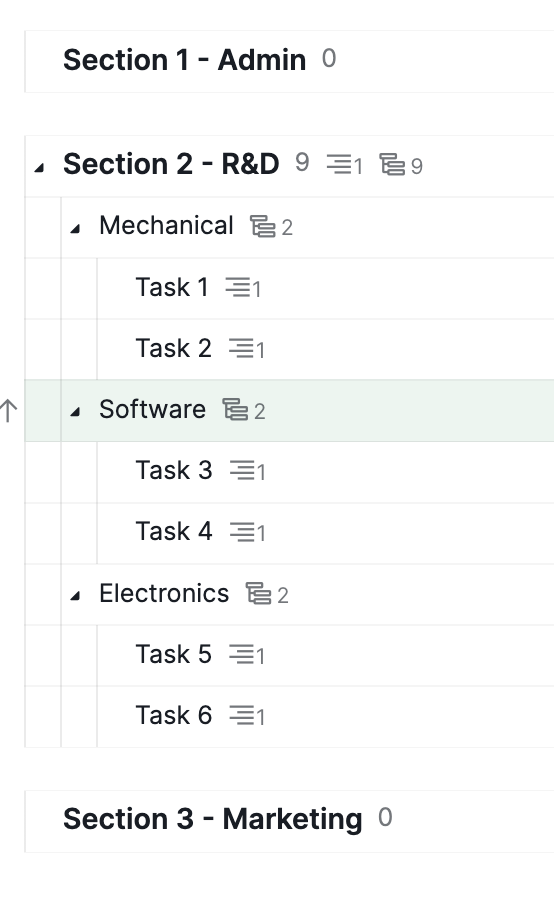Click the description lines icon in Section 2 header

tap(339, 164)
